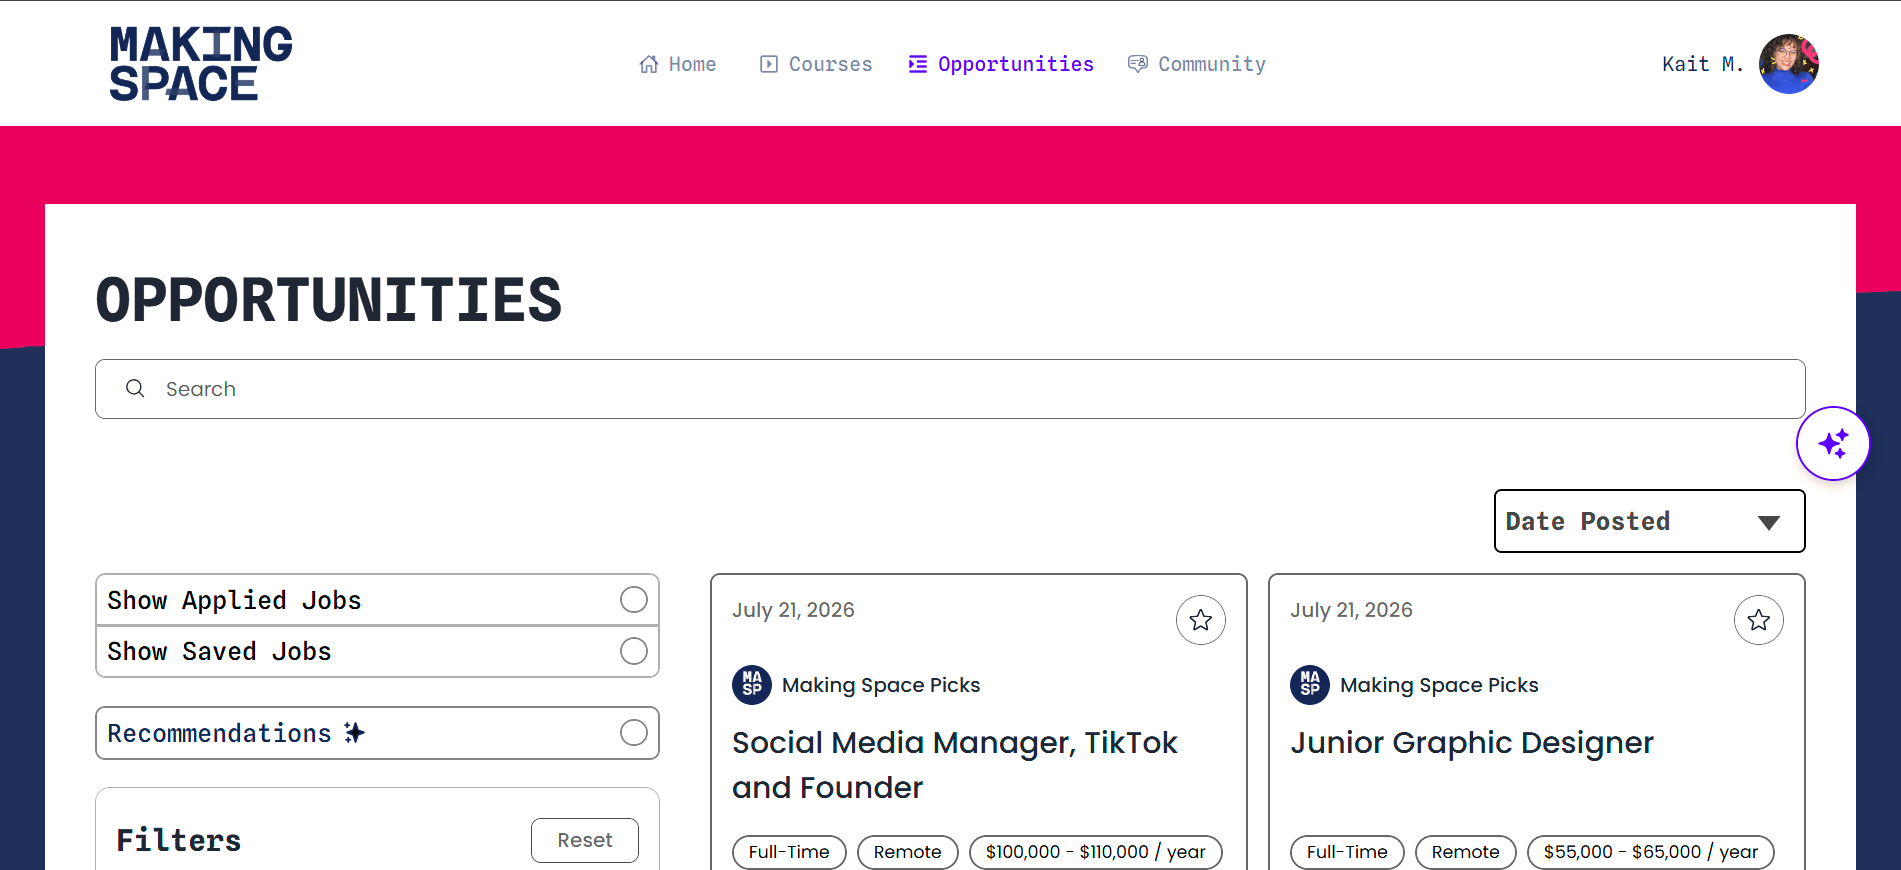Select the Opportunities nav item
1901x870 pixels.
[x=1001, y=64]
